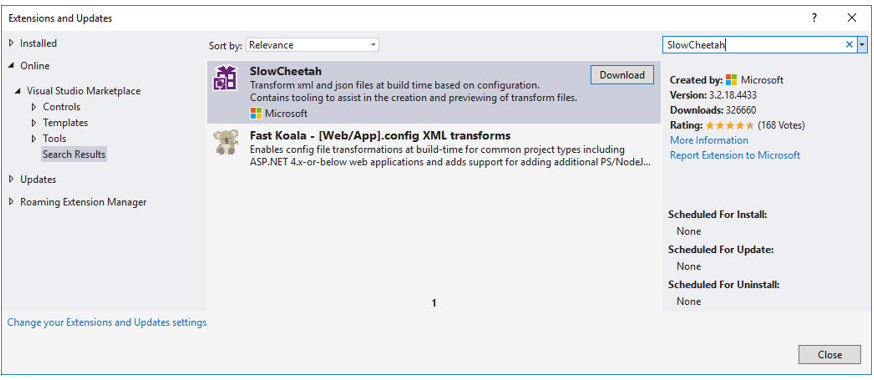Open the help question mark button
The image size is (874, 380).
(814, 18)
